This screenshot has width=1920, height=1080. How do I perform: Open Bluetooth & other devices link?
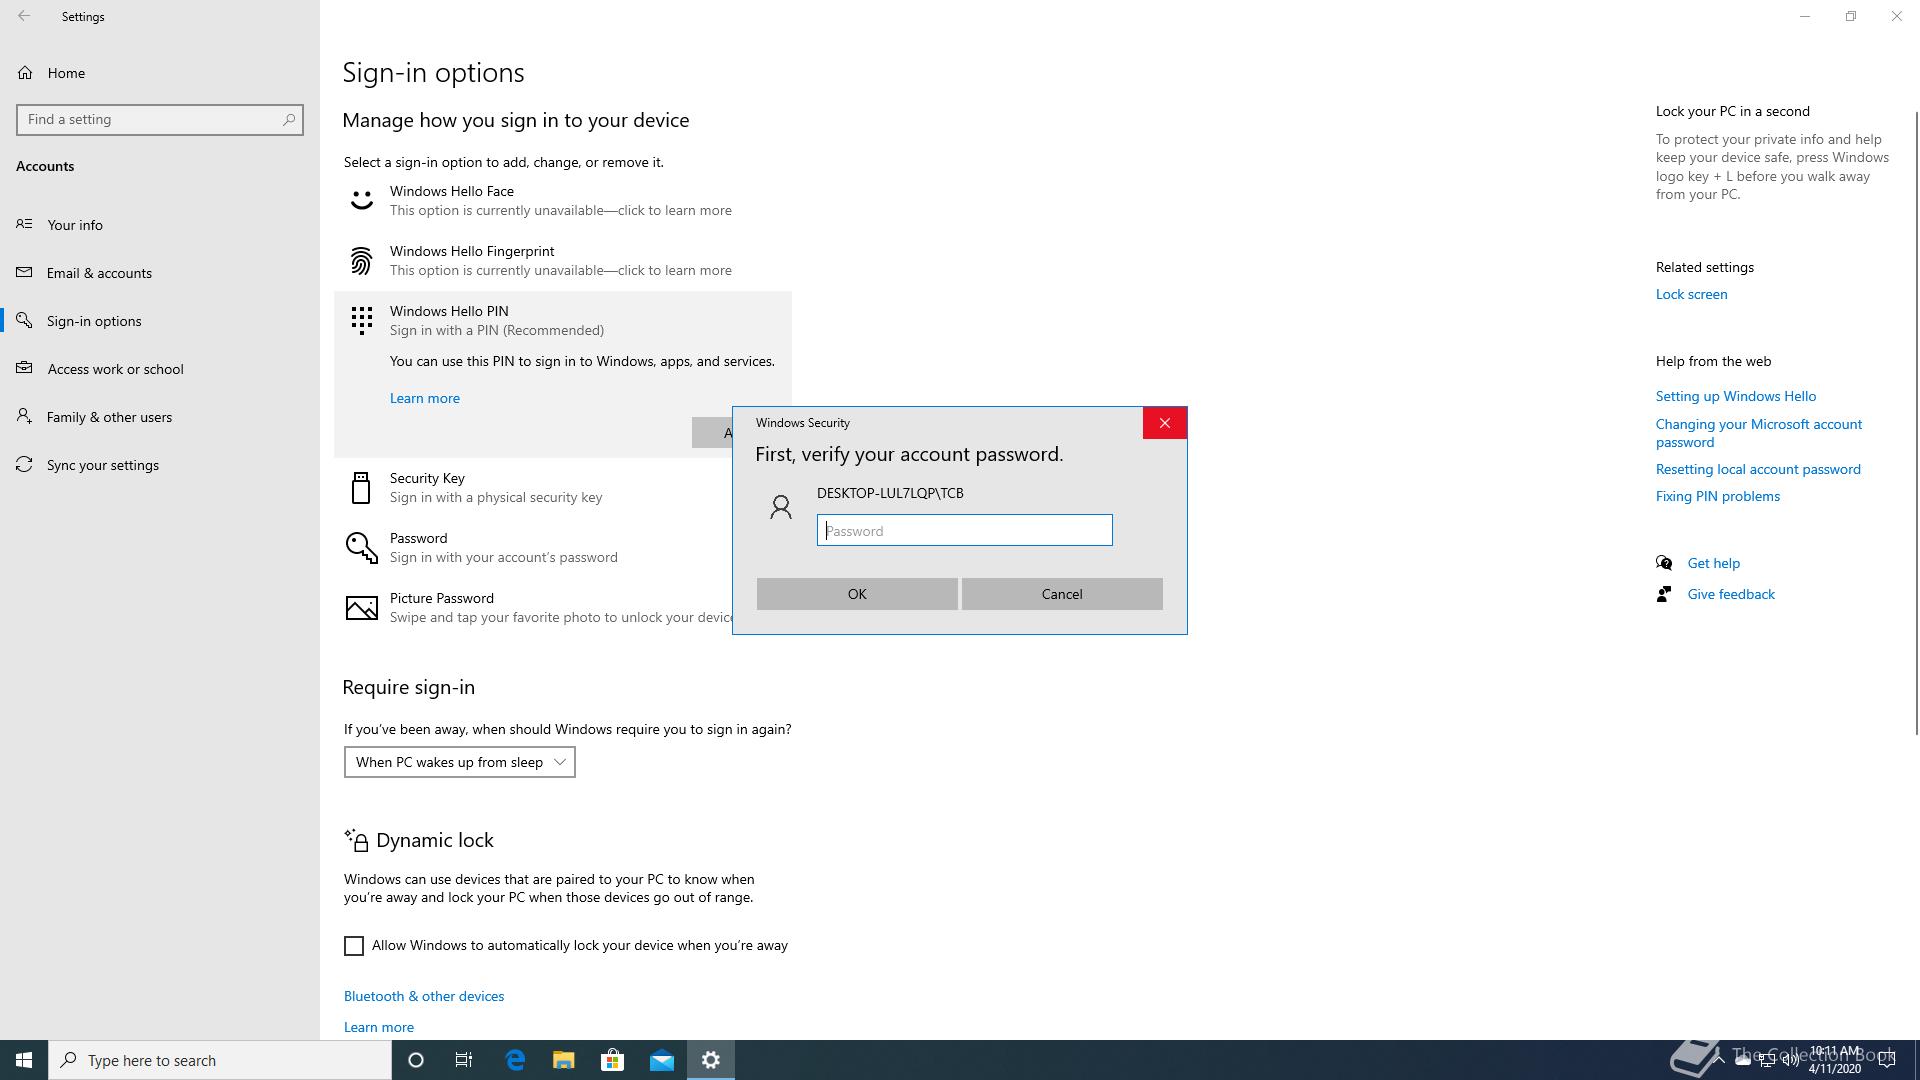point(424,996)
